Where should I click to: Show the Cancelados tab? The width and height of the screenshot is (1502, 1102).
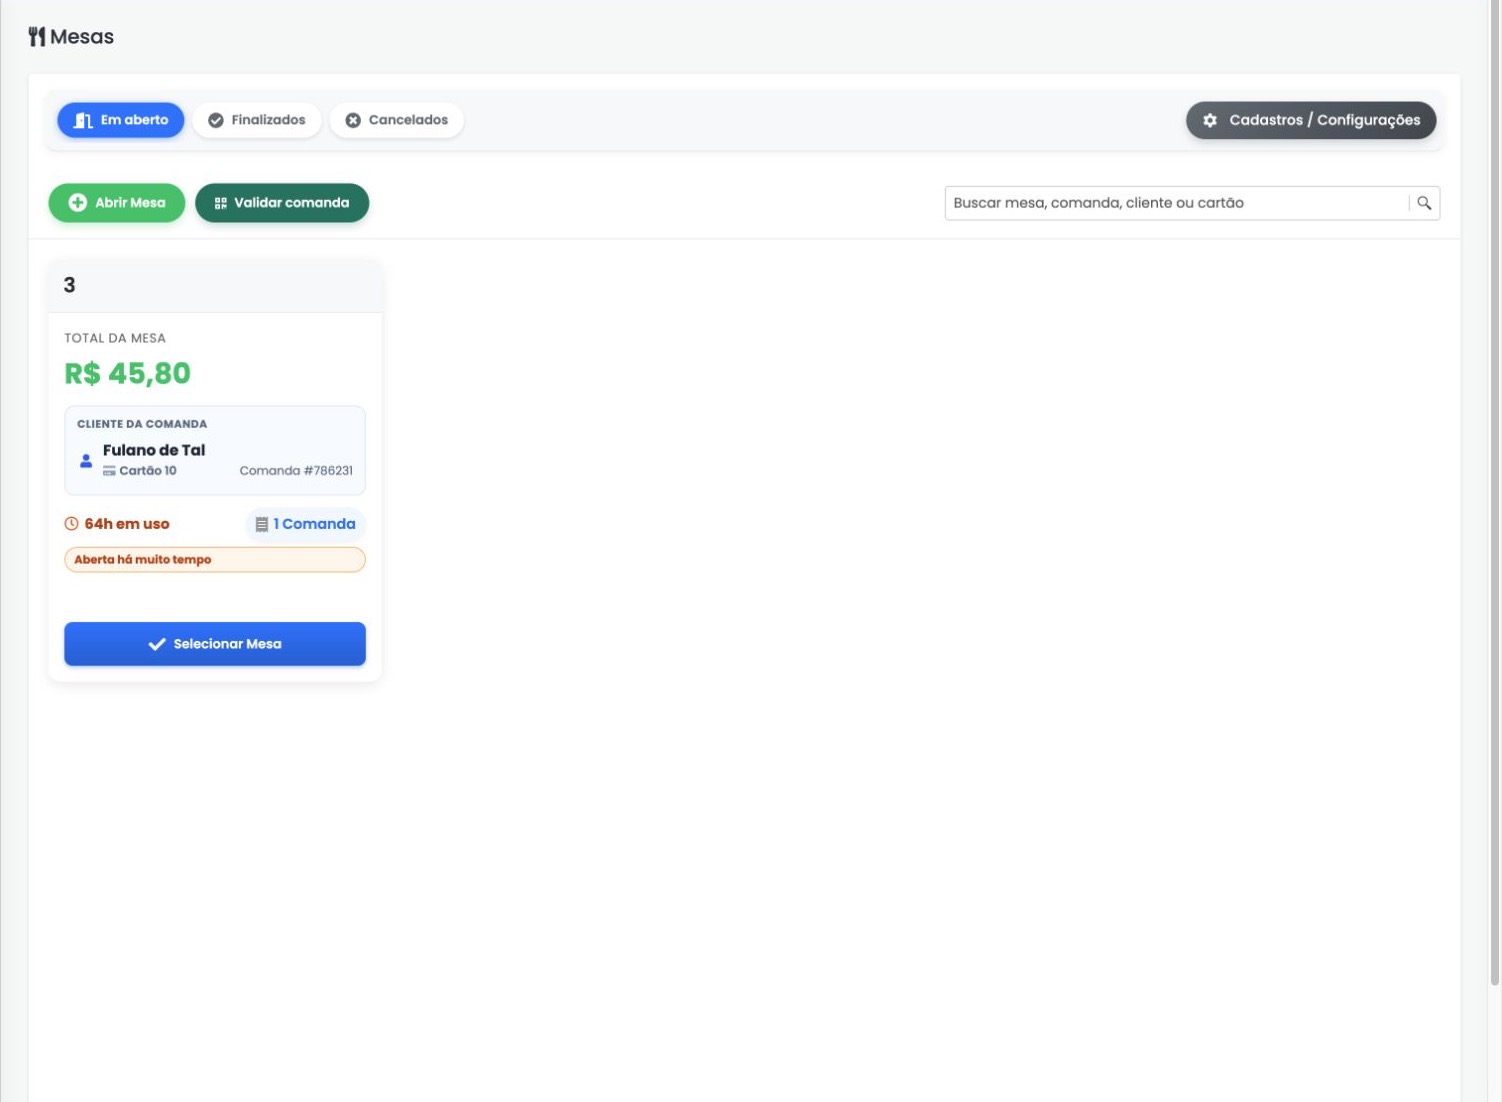397,120
